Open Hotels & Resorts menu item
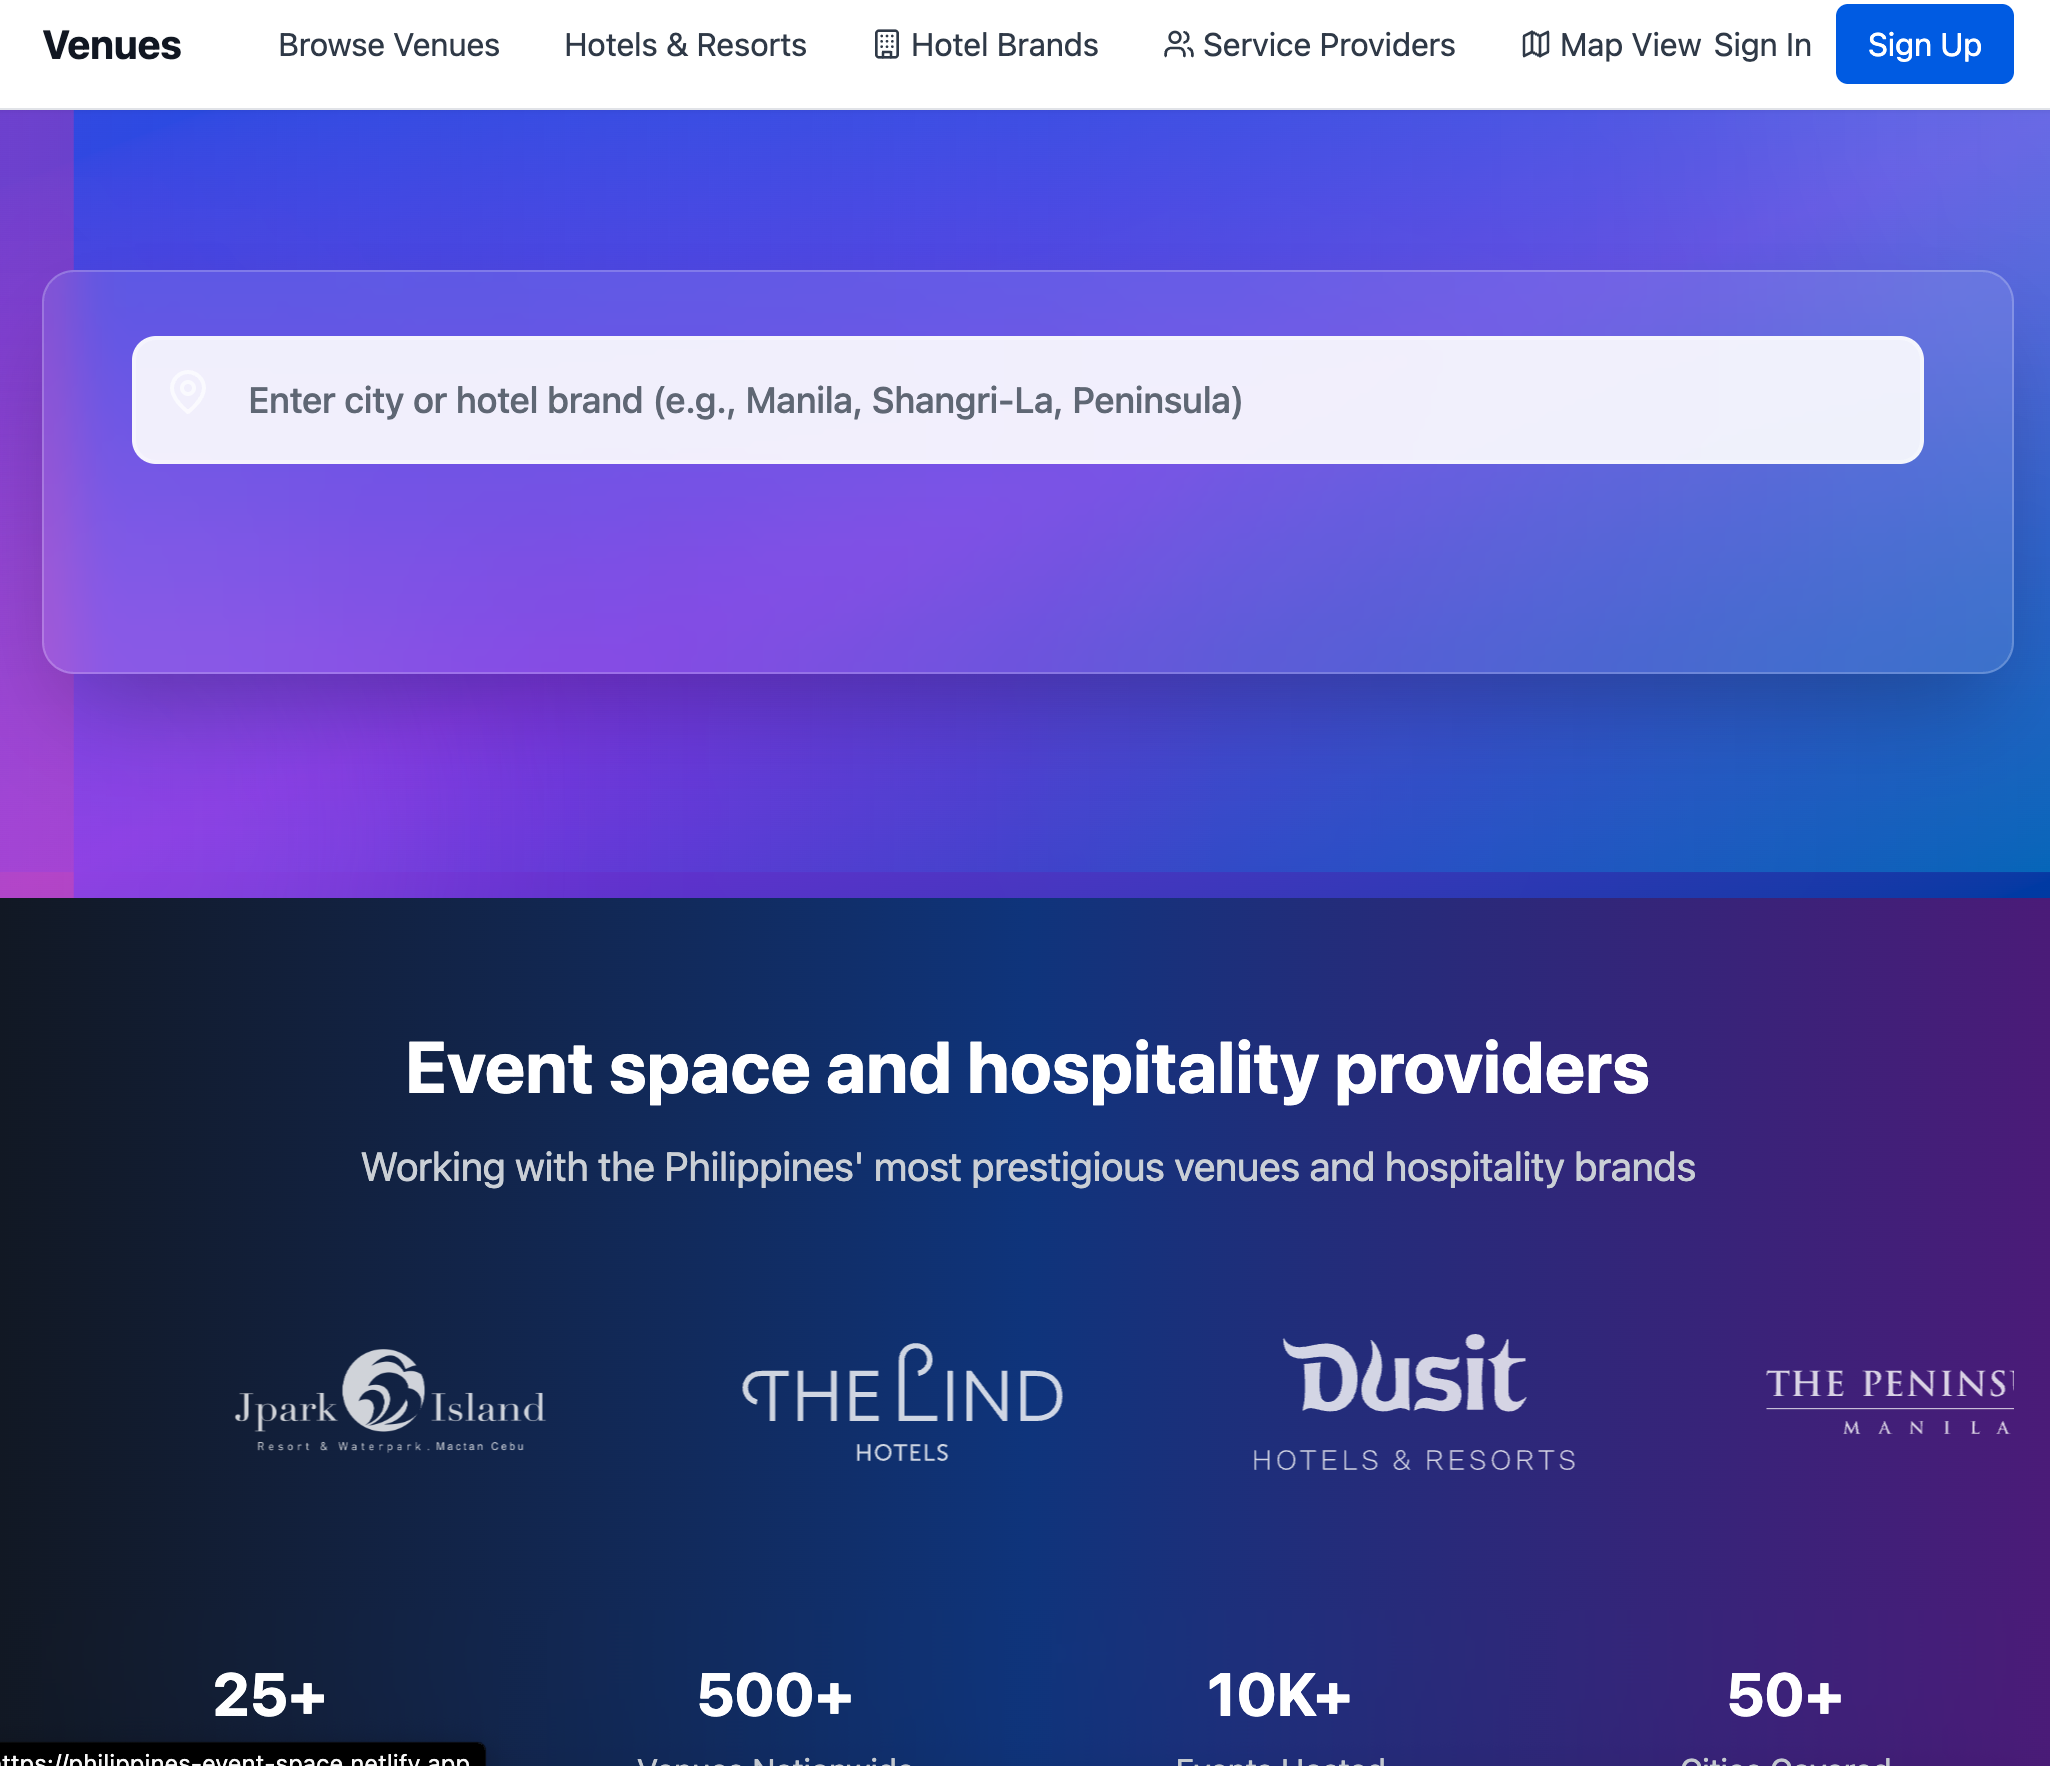 [685, 45]
